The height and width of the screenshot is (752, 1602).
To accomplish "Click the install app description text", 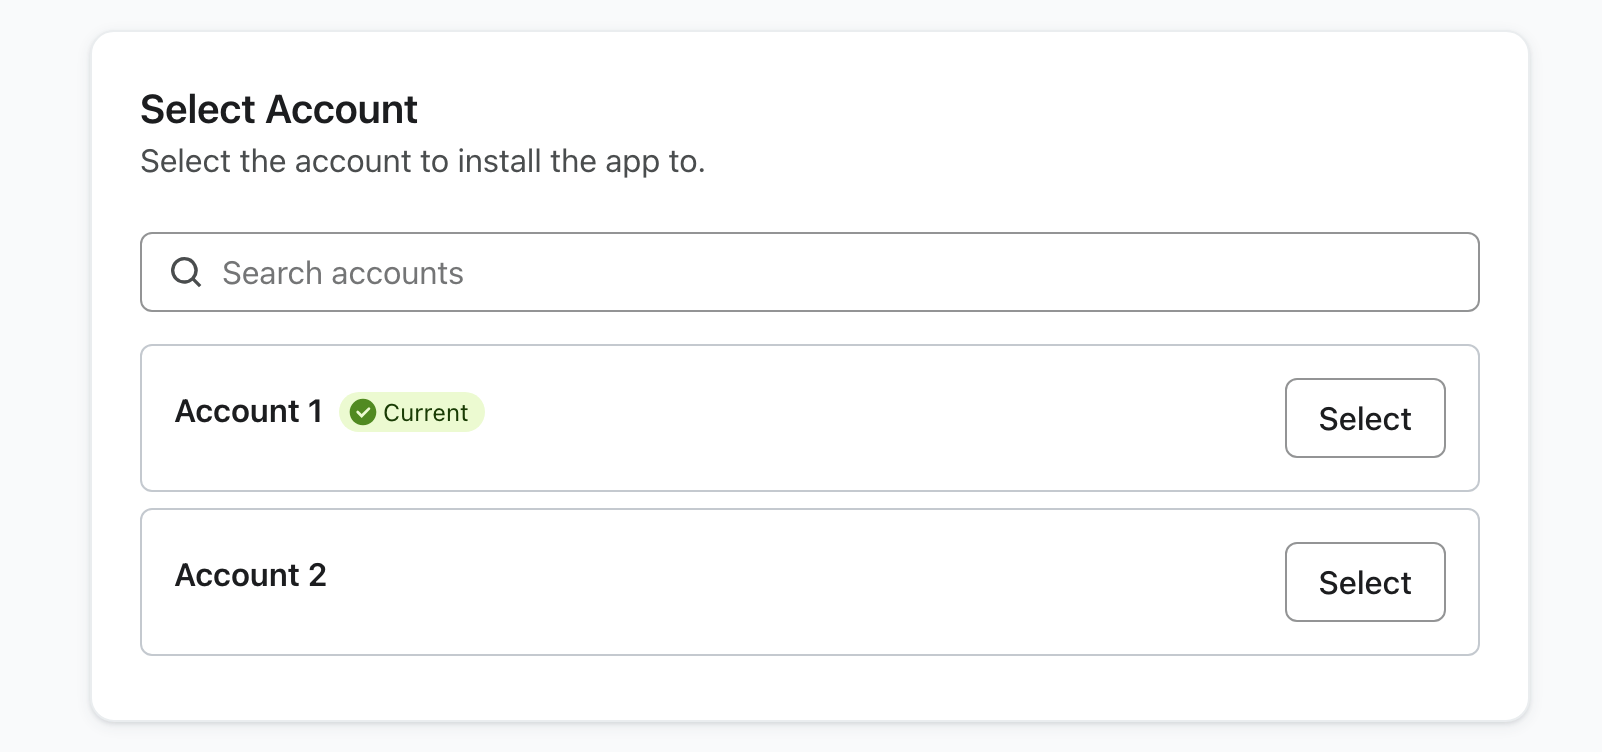I will pyautogui.click(x=422, y=161).
